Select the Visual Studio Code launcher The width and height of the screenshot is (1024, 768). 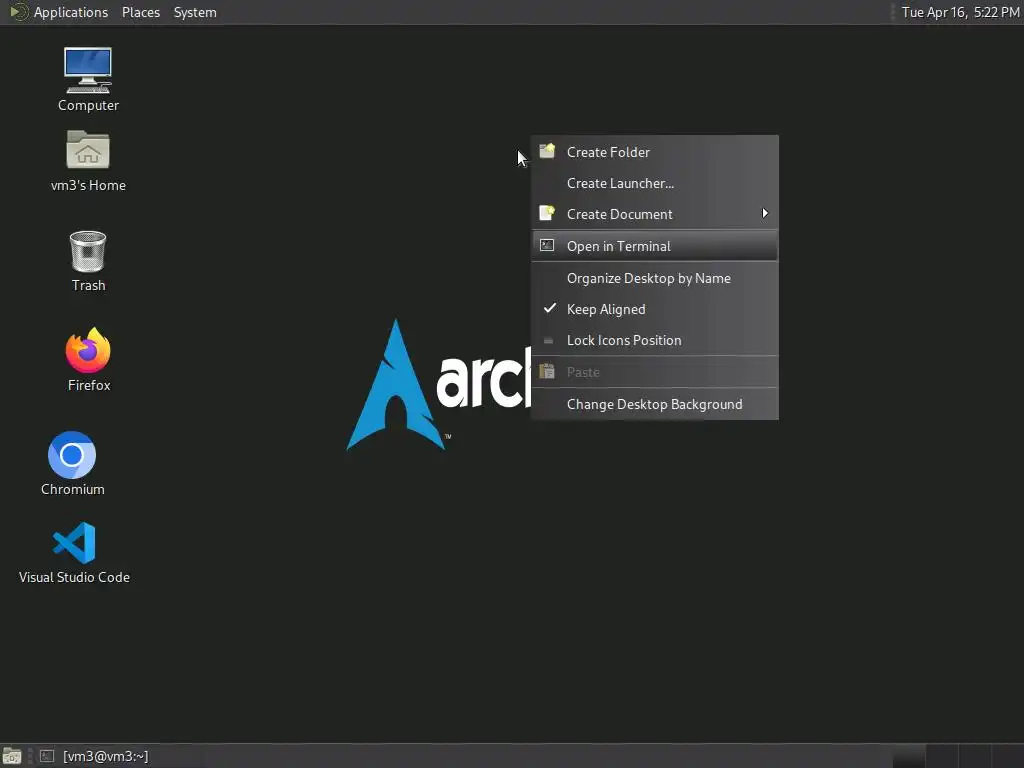[x=74, y=552]
